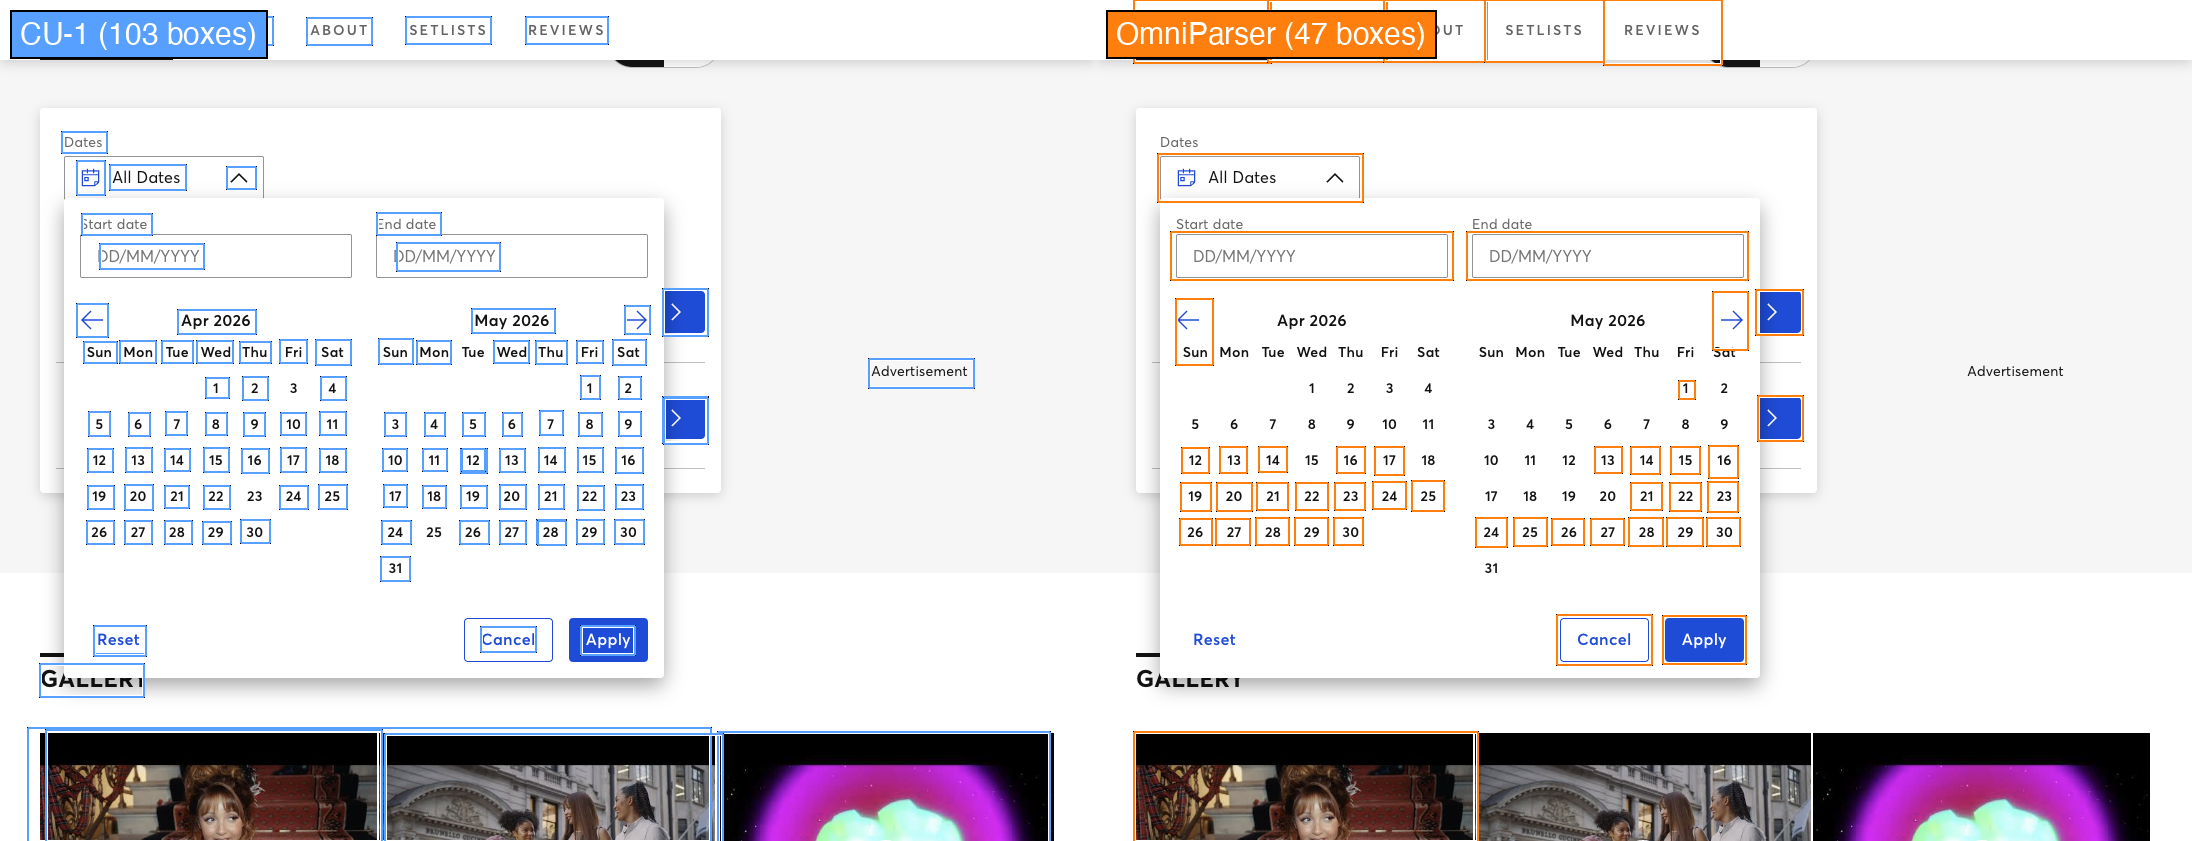Select May 9 in OmniParser panel calendar
This screenshot has height=841, width=2192.
tap(1724, 424)
